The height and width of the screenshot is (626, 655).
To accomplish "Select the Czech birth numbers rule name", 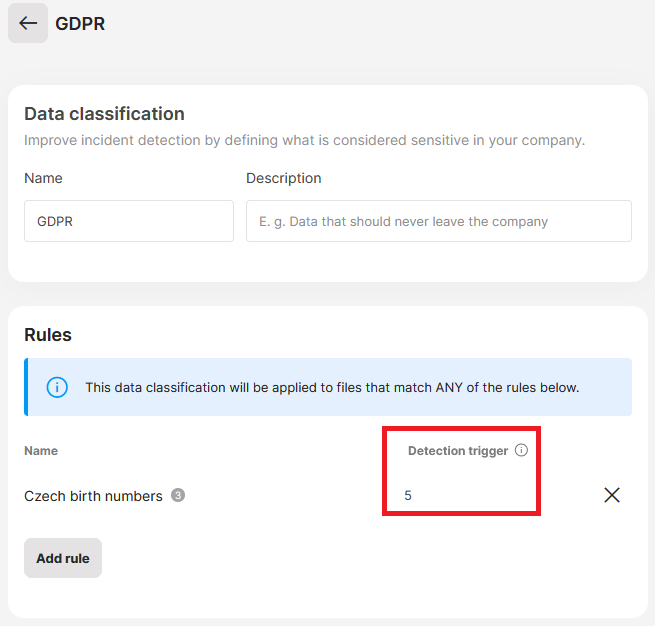I will tap(93, 496).
